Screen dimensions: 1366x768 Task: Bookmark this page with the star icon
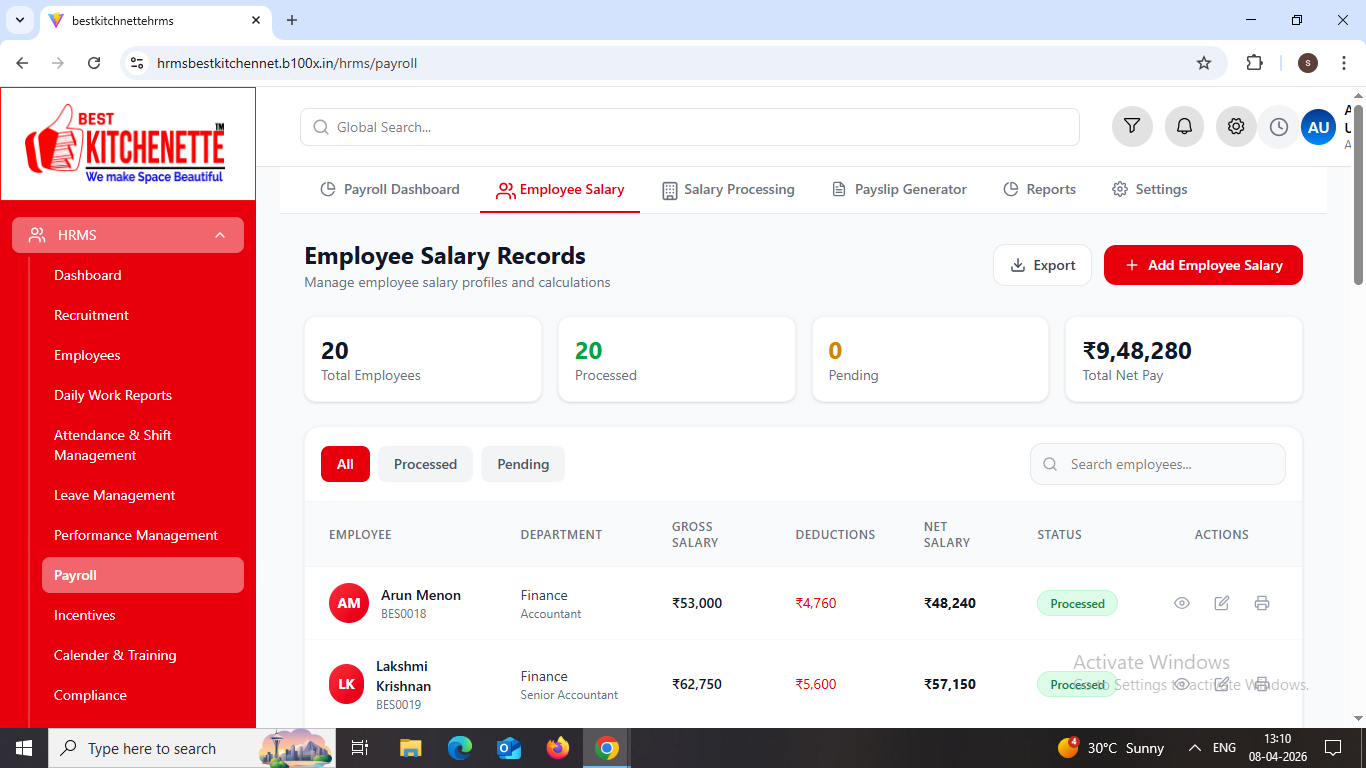pos(1204,63)
